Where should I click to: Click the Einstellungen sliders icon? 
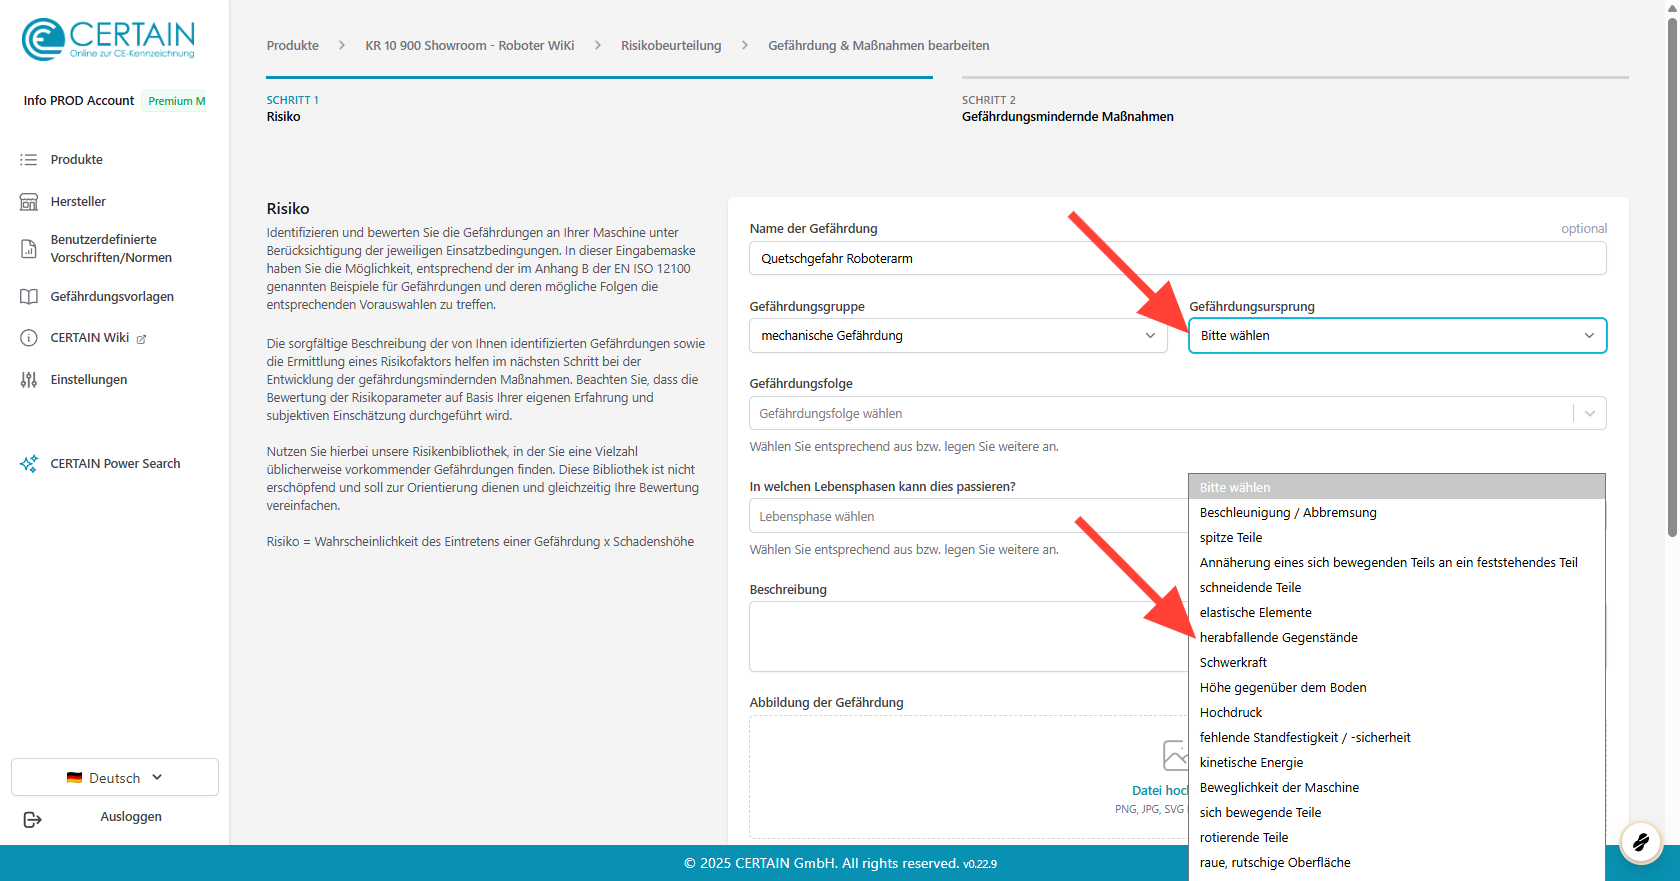(x=29, y=380)
